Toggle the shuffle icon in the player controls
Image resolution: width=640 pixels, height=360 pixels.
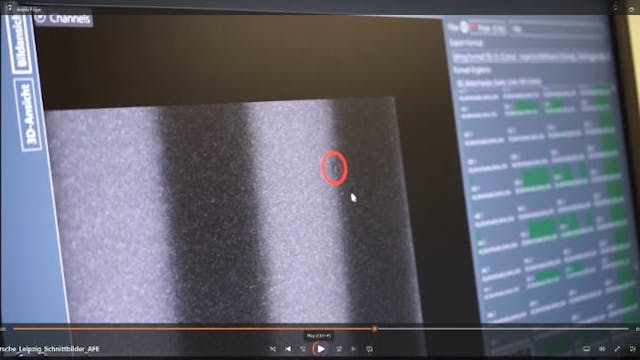click(273, 349)
